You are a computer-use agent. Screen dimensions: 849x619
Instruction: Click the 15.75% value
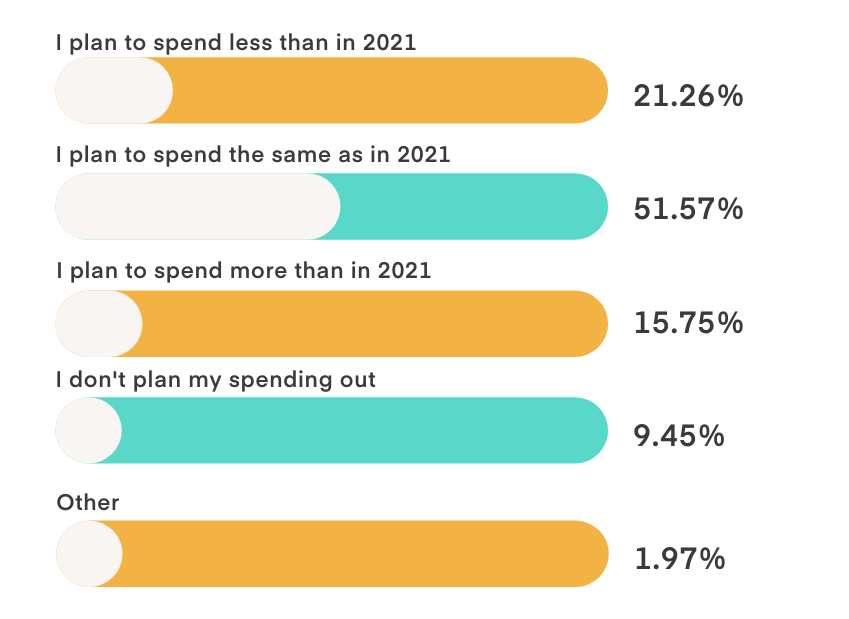point(688,324)
